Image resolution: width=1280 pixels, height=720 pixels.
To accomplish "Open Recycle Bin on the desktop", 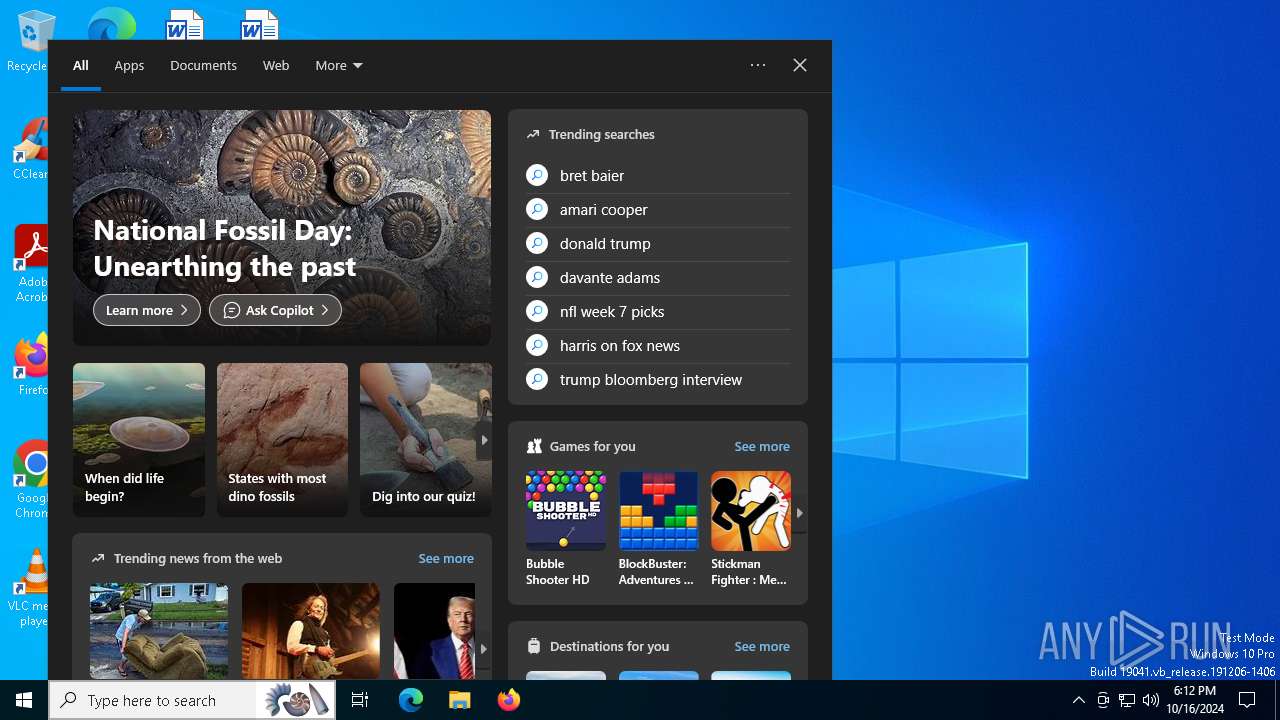I will [30, 41].
